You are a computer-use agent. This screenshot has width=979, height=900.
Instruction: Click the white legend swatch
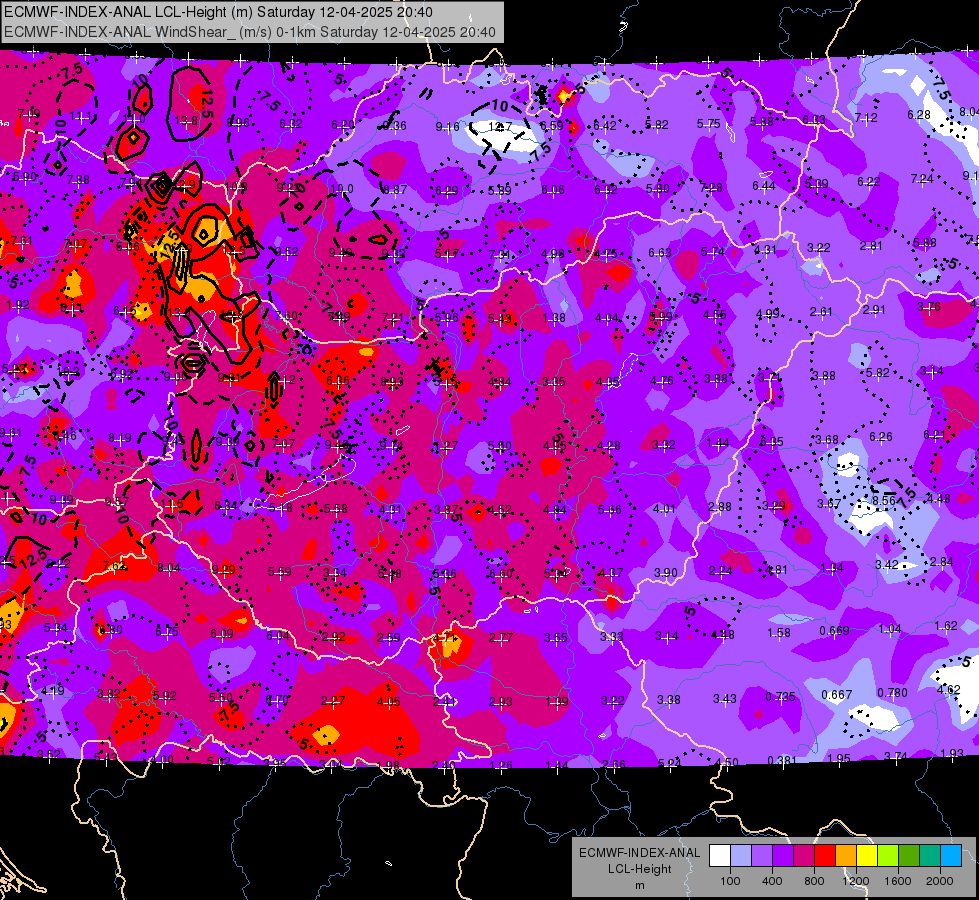(x=720, y=855)
